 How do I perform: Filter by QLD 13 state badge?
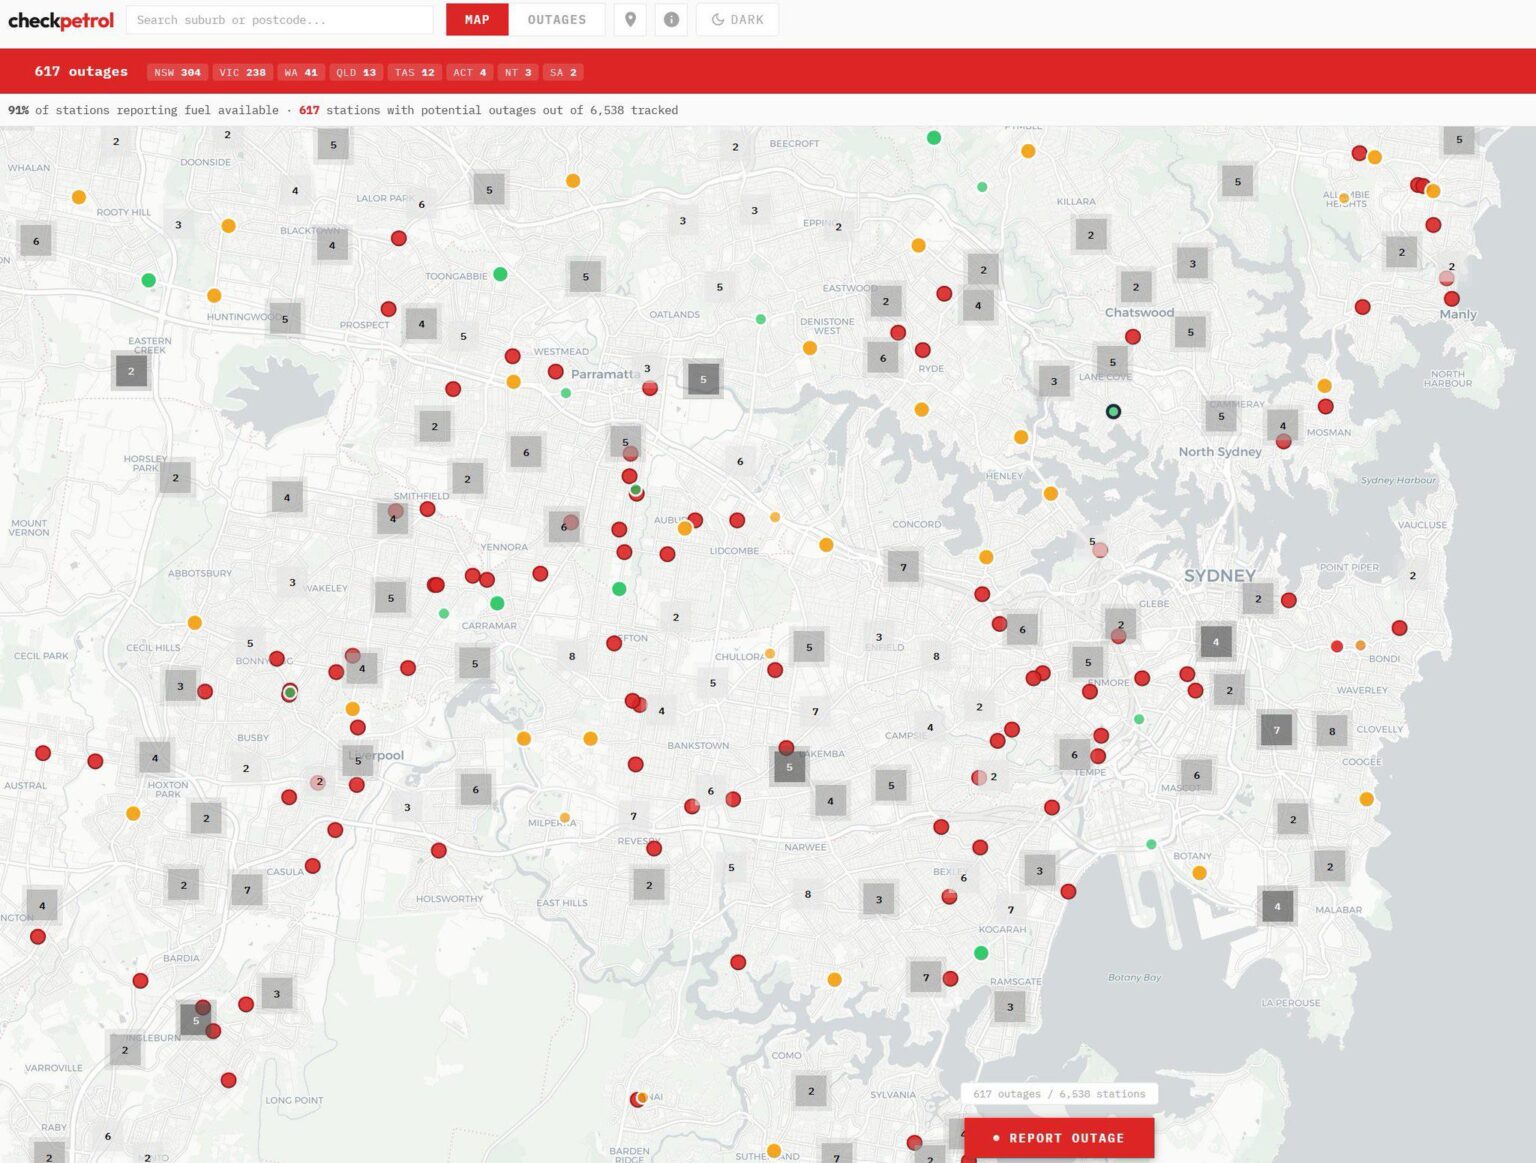click(x=356, y=72)
